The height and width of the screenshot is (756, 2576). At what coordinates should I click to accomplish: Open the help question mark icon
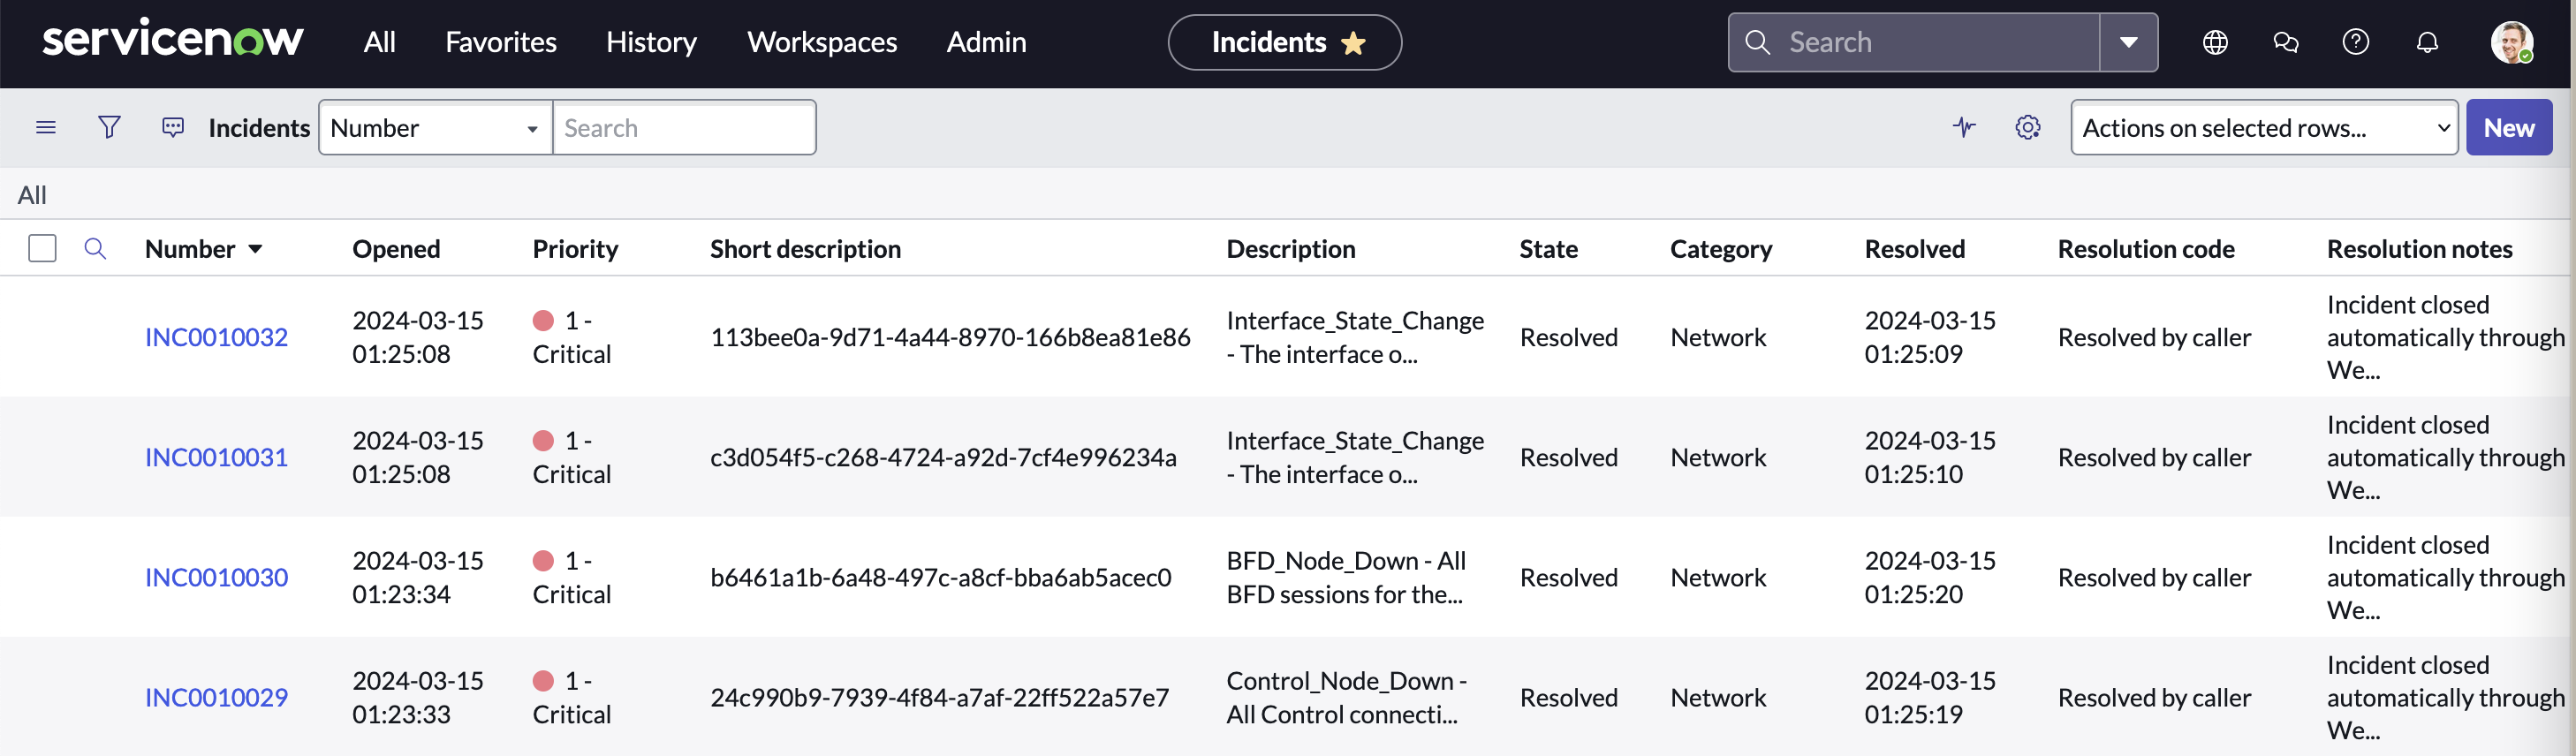[x=2355, y=42]
